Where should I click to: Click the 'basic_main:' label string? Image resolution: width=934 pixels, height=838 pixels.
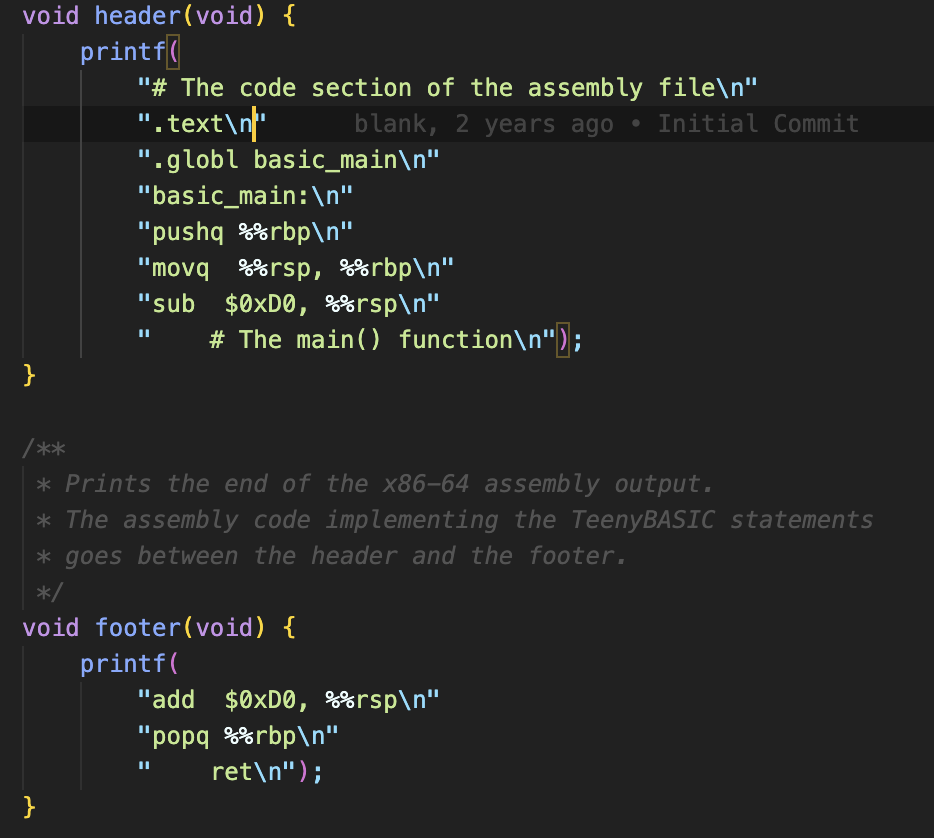click(245, 196)
